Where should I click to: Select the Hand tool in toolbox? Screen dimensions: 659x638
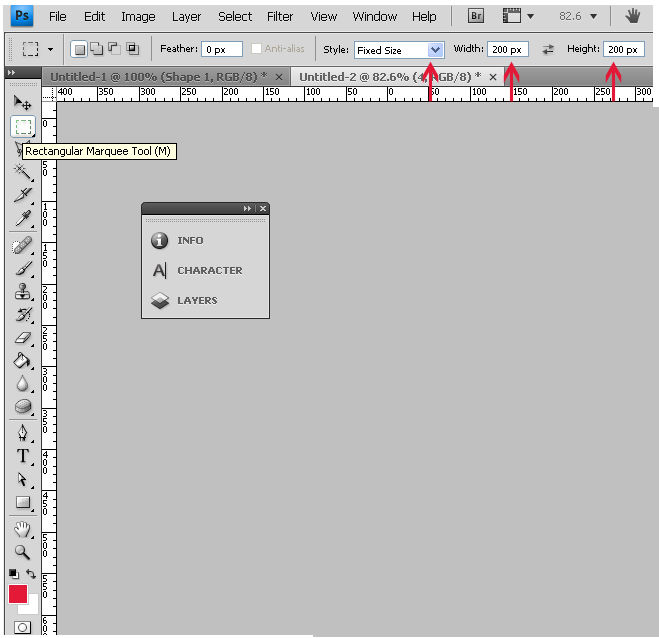pos(22,529)
